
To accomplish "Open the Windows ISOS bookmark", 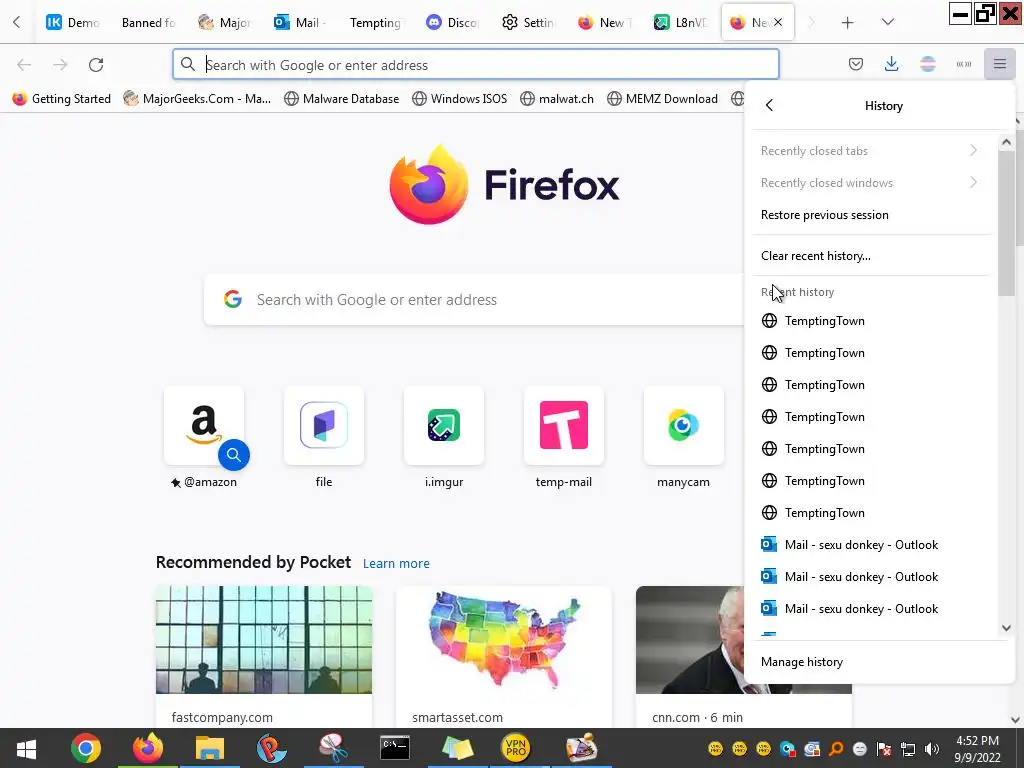I will click(x=460, y=99).
